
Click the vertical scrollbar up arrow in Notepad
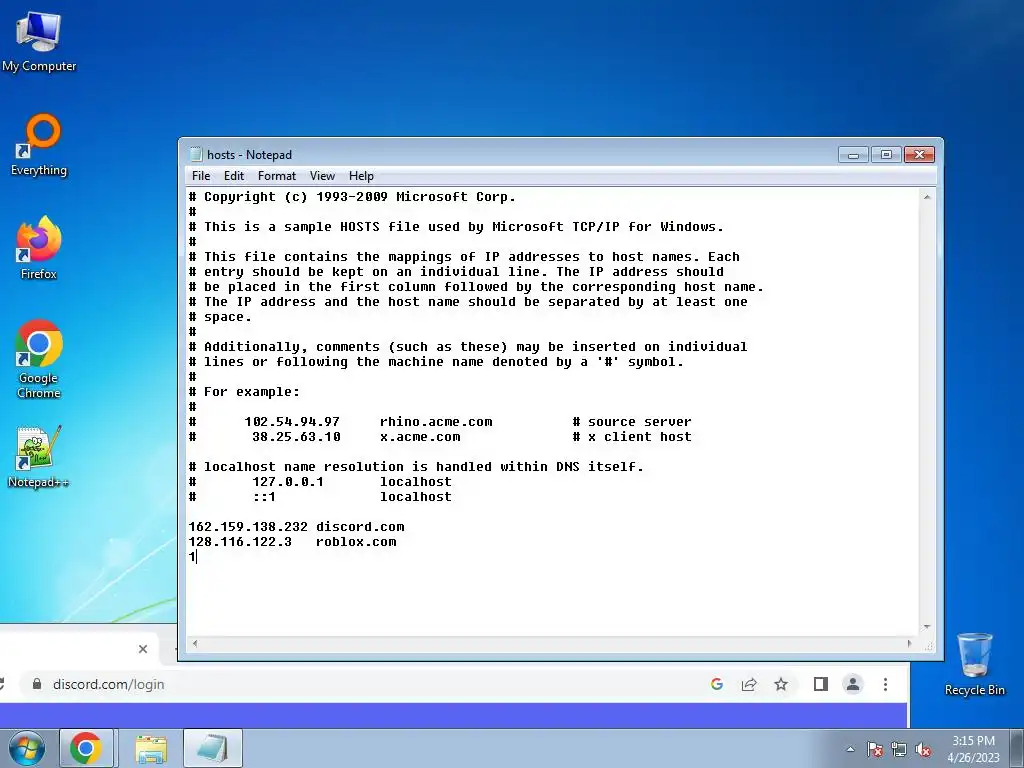click(927, 197)
